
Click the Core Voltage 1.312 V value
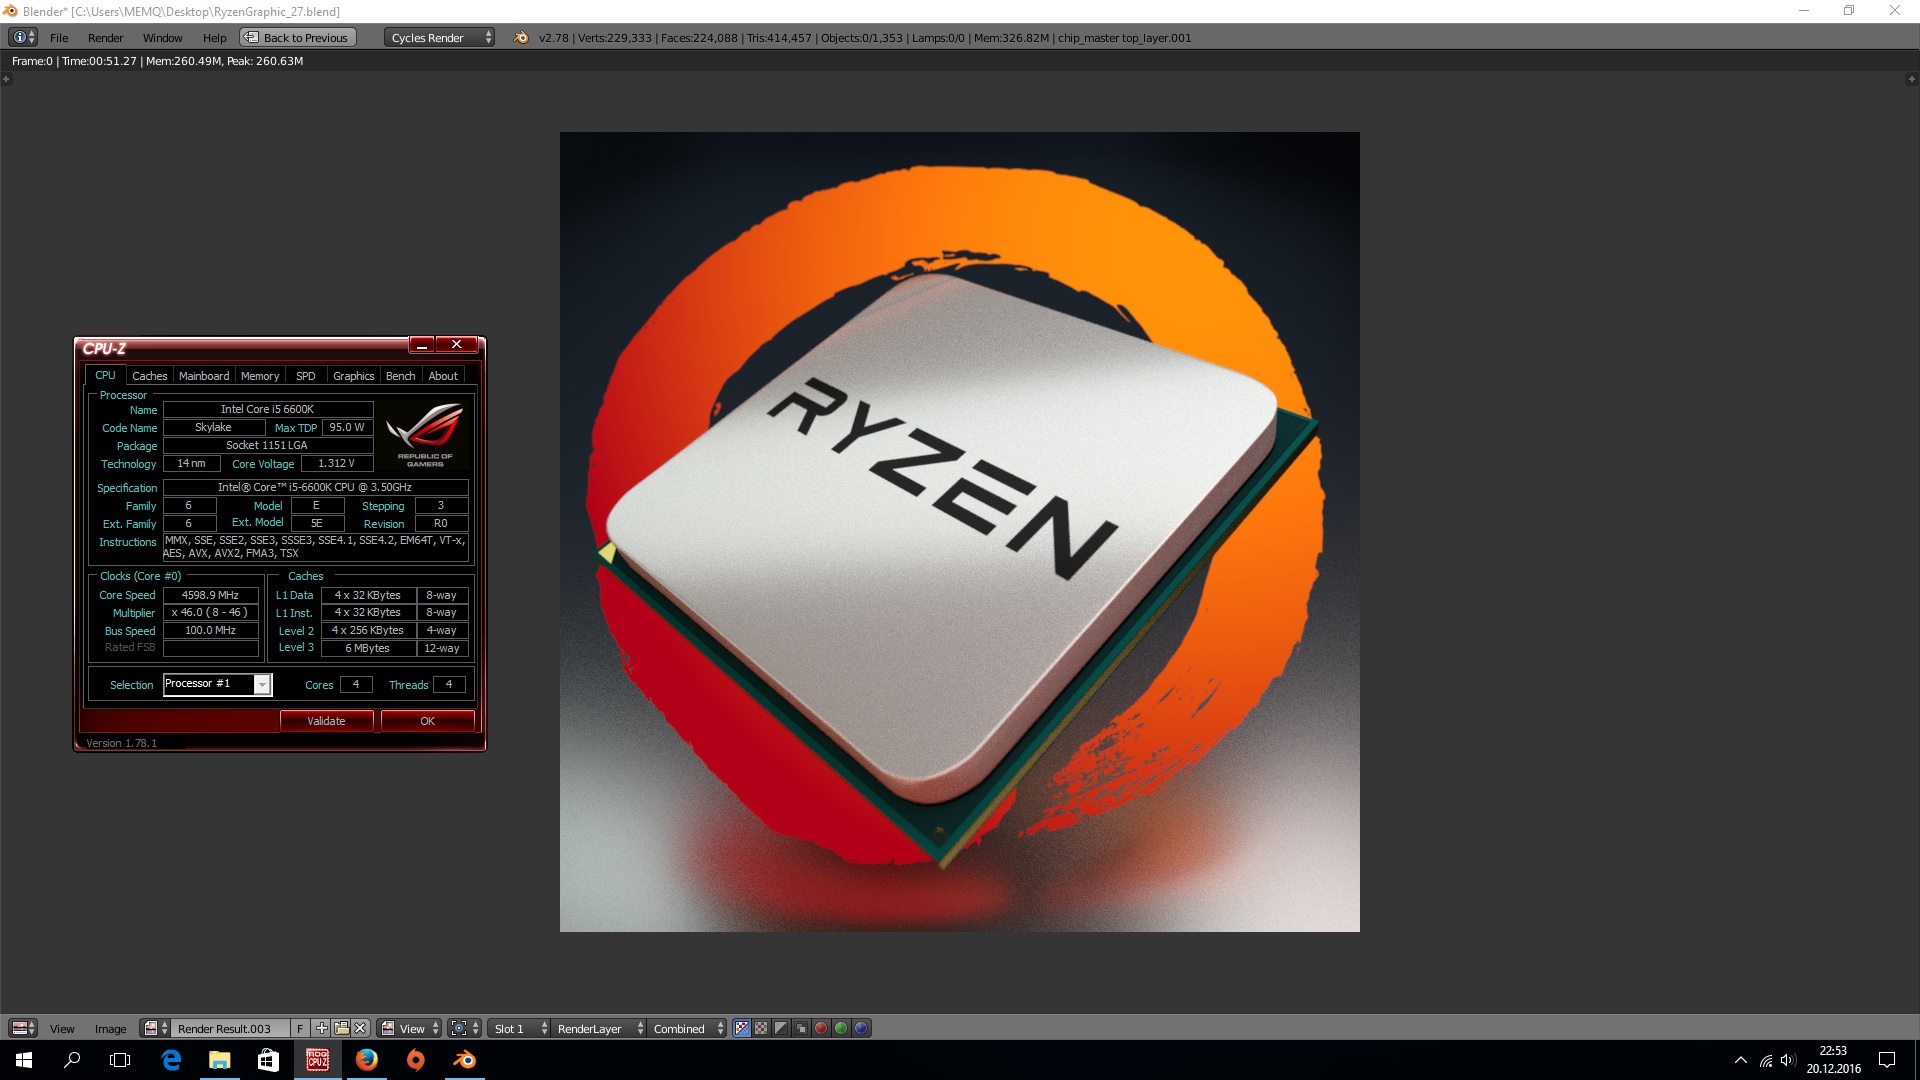(337, 464)
